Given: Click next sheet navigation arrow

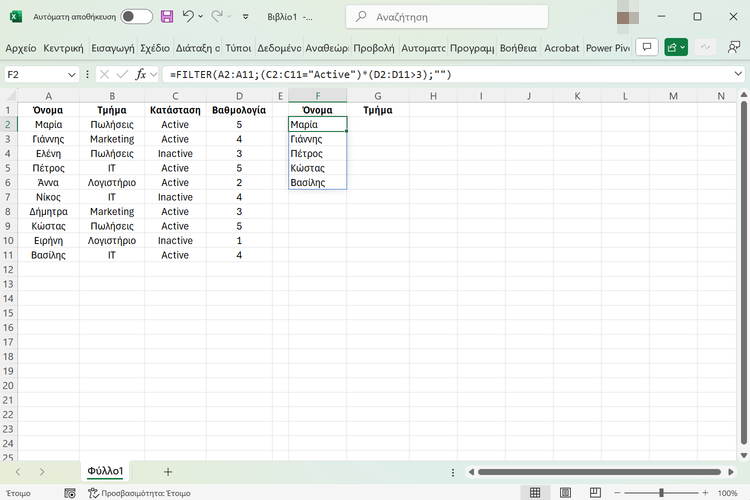Looking at the screenshot, I should click(42, 472).
